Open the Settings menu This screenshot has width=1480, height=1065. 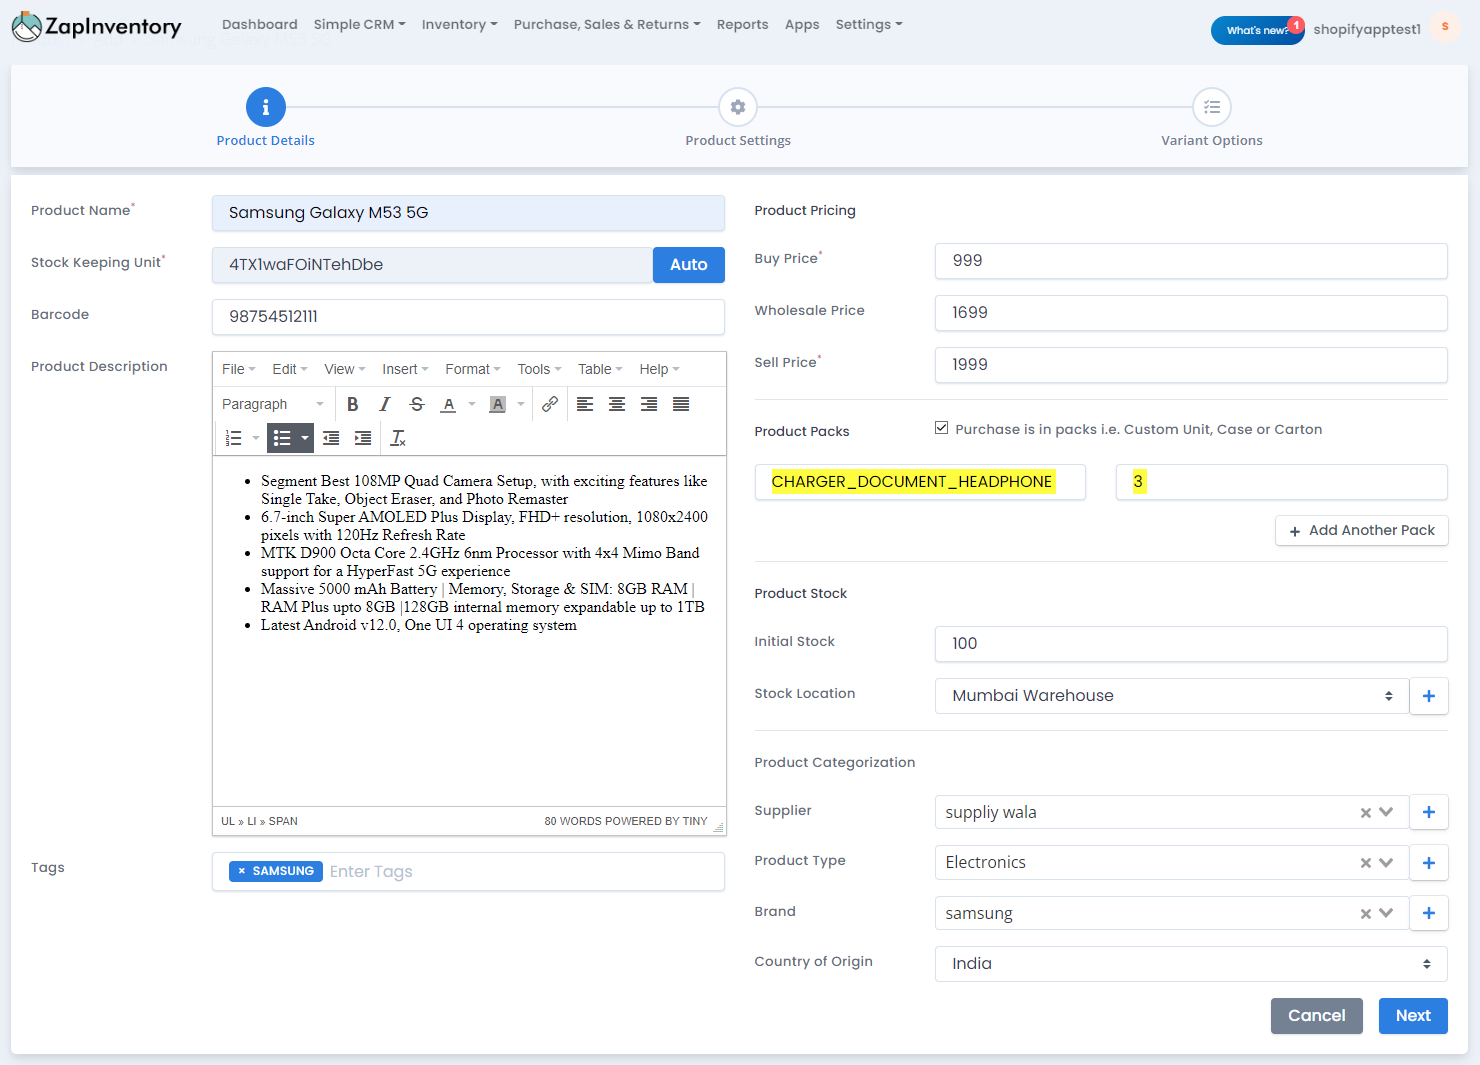click(x=869, y=24)
